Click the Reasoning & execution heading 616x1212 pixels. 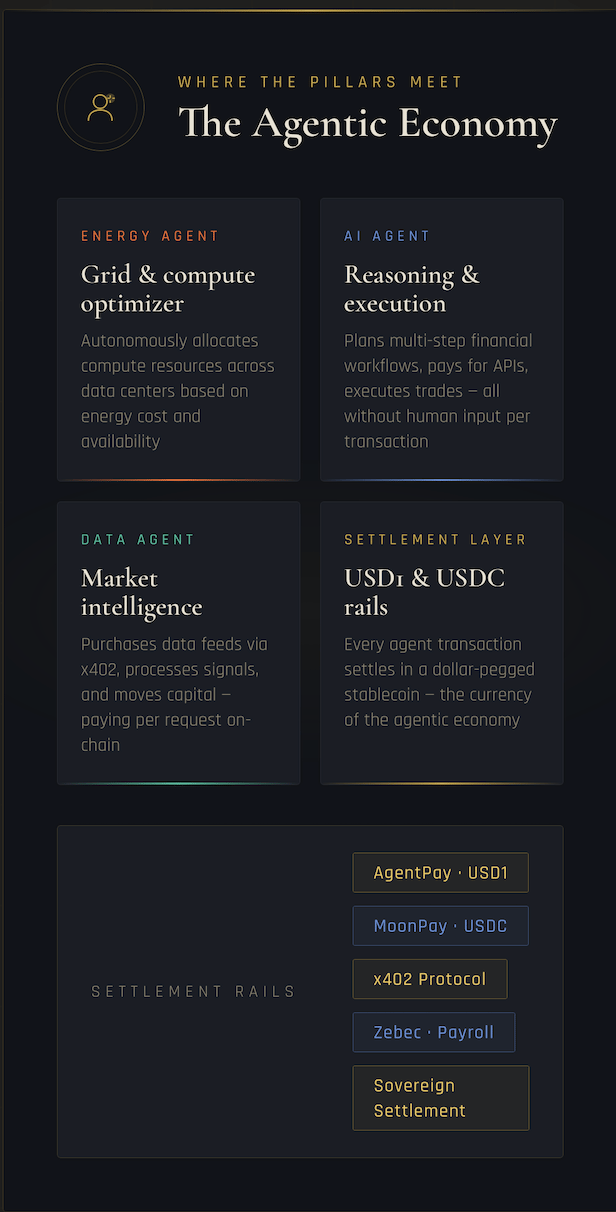click(412, 289)
